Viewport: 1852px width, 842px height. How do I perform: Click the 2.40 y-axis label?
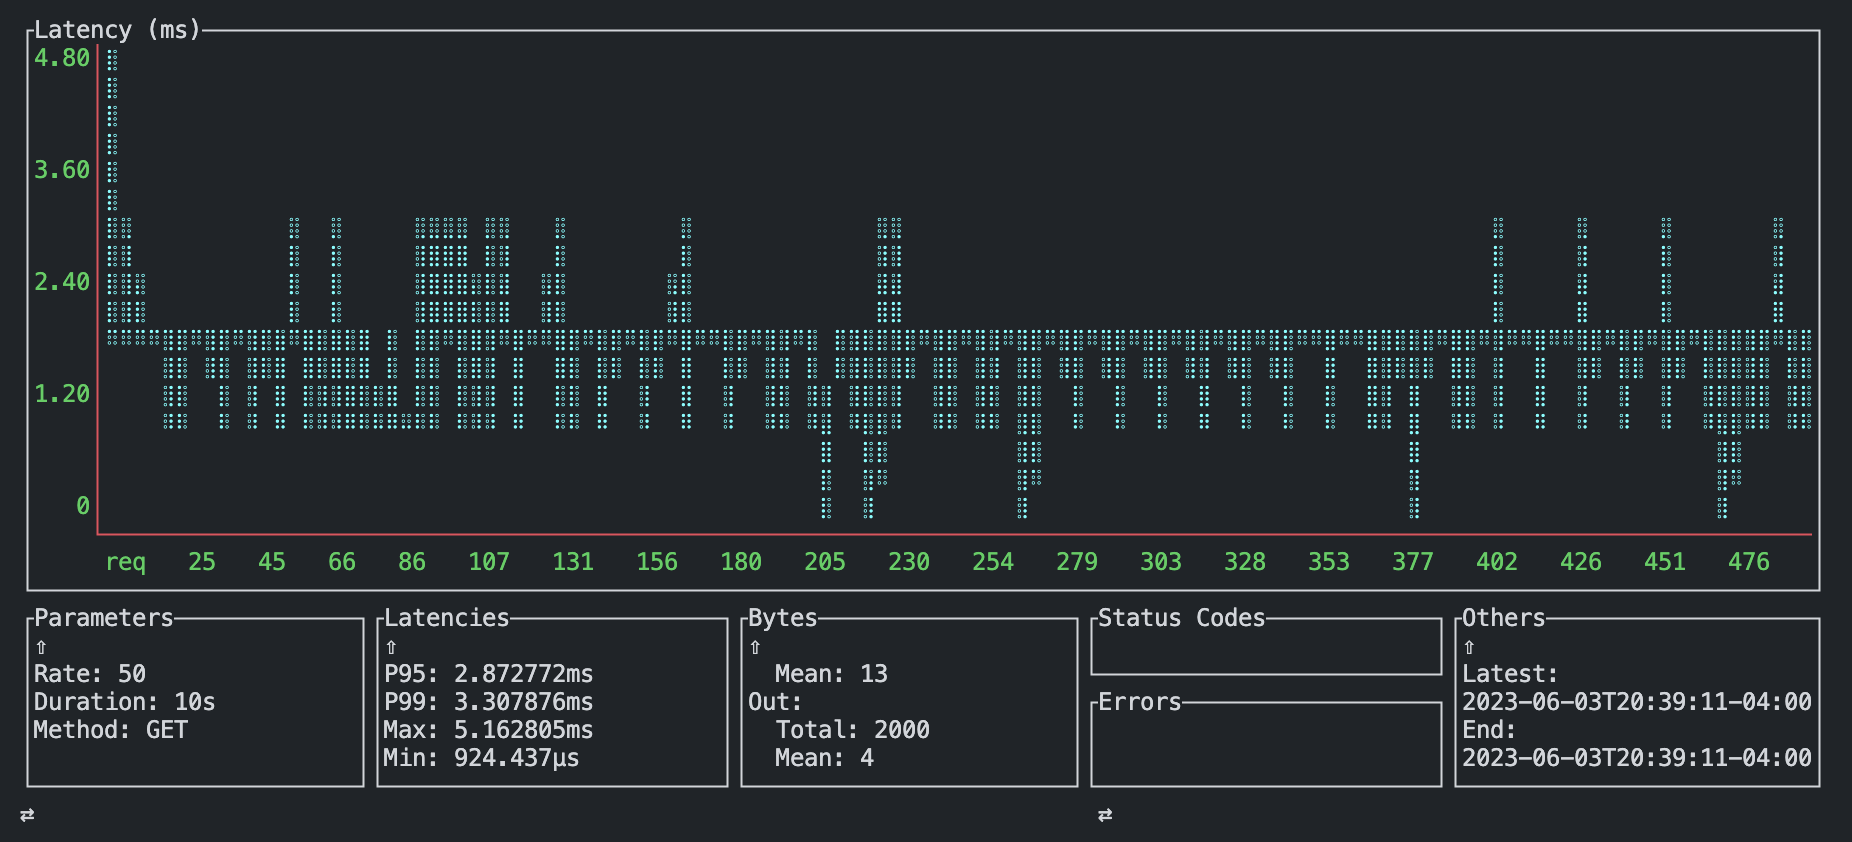pos(62,282)
